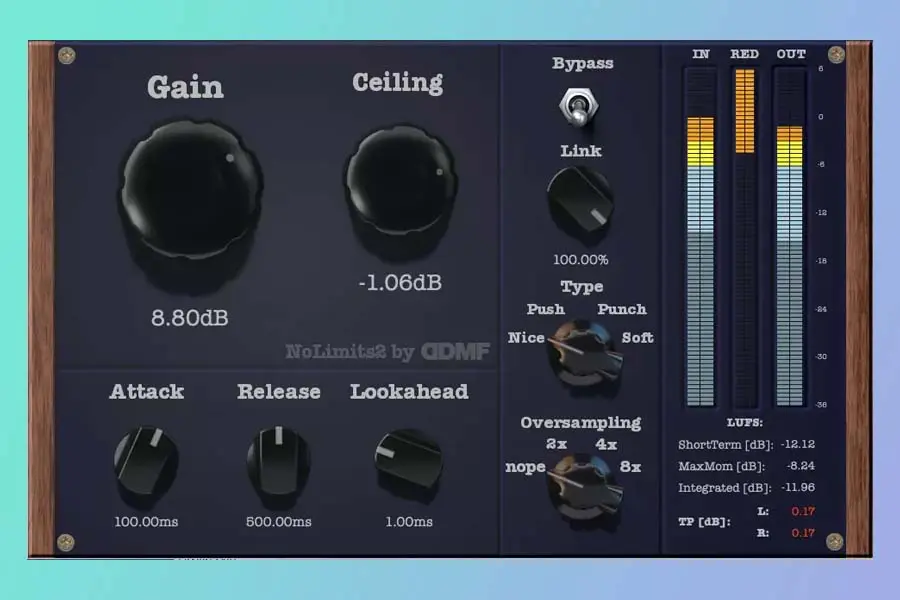Viewport: 900px width, 600px height.
Task: Click the OUT meter heading
Action: point(791,54)
